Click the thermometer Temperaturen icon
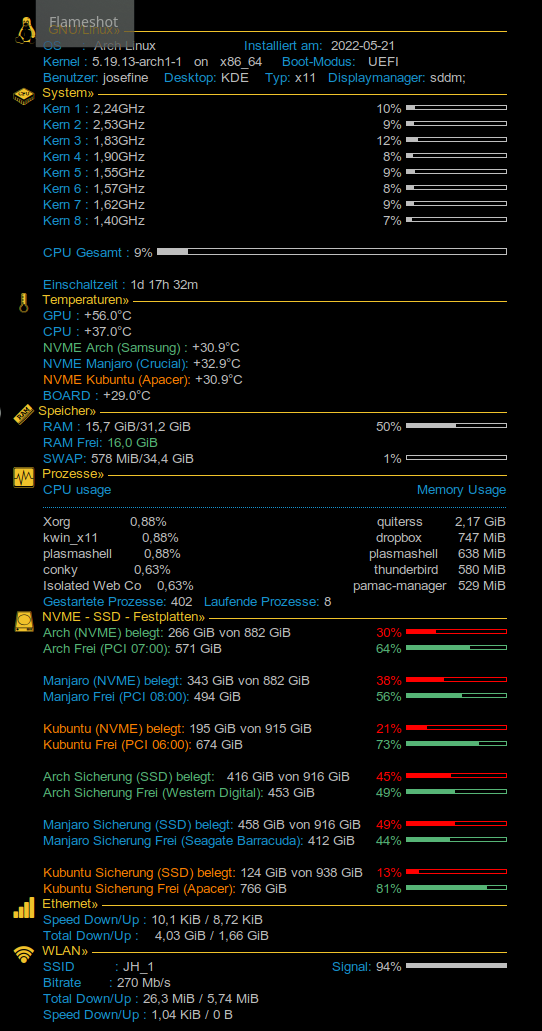Viewport: 542px width, 1031px height. [x=24, y=303]
